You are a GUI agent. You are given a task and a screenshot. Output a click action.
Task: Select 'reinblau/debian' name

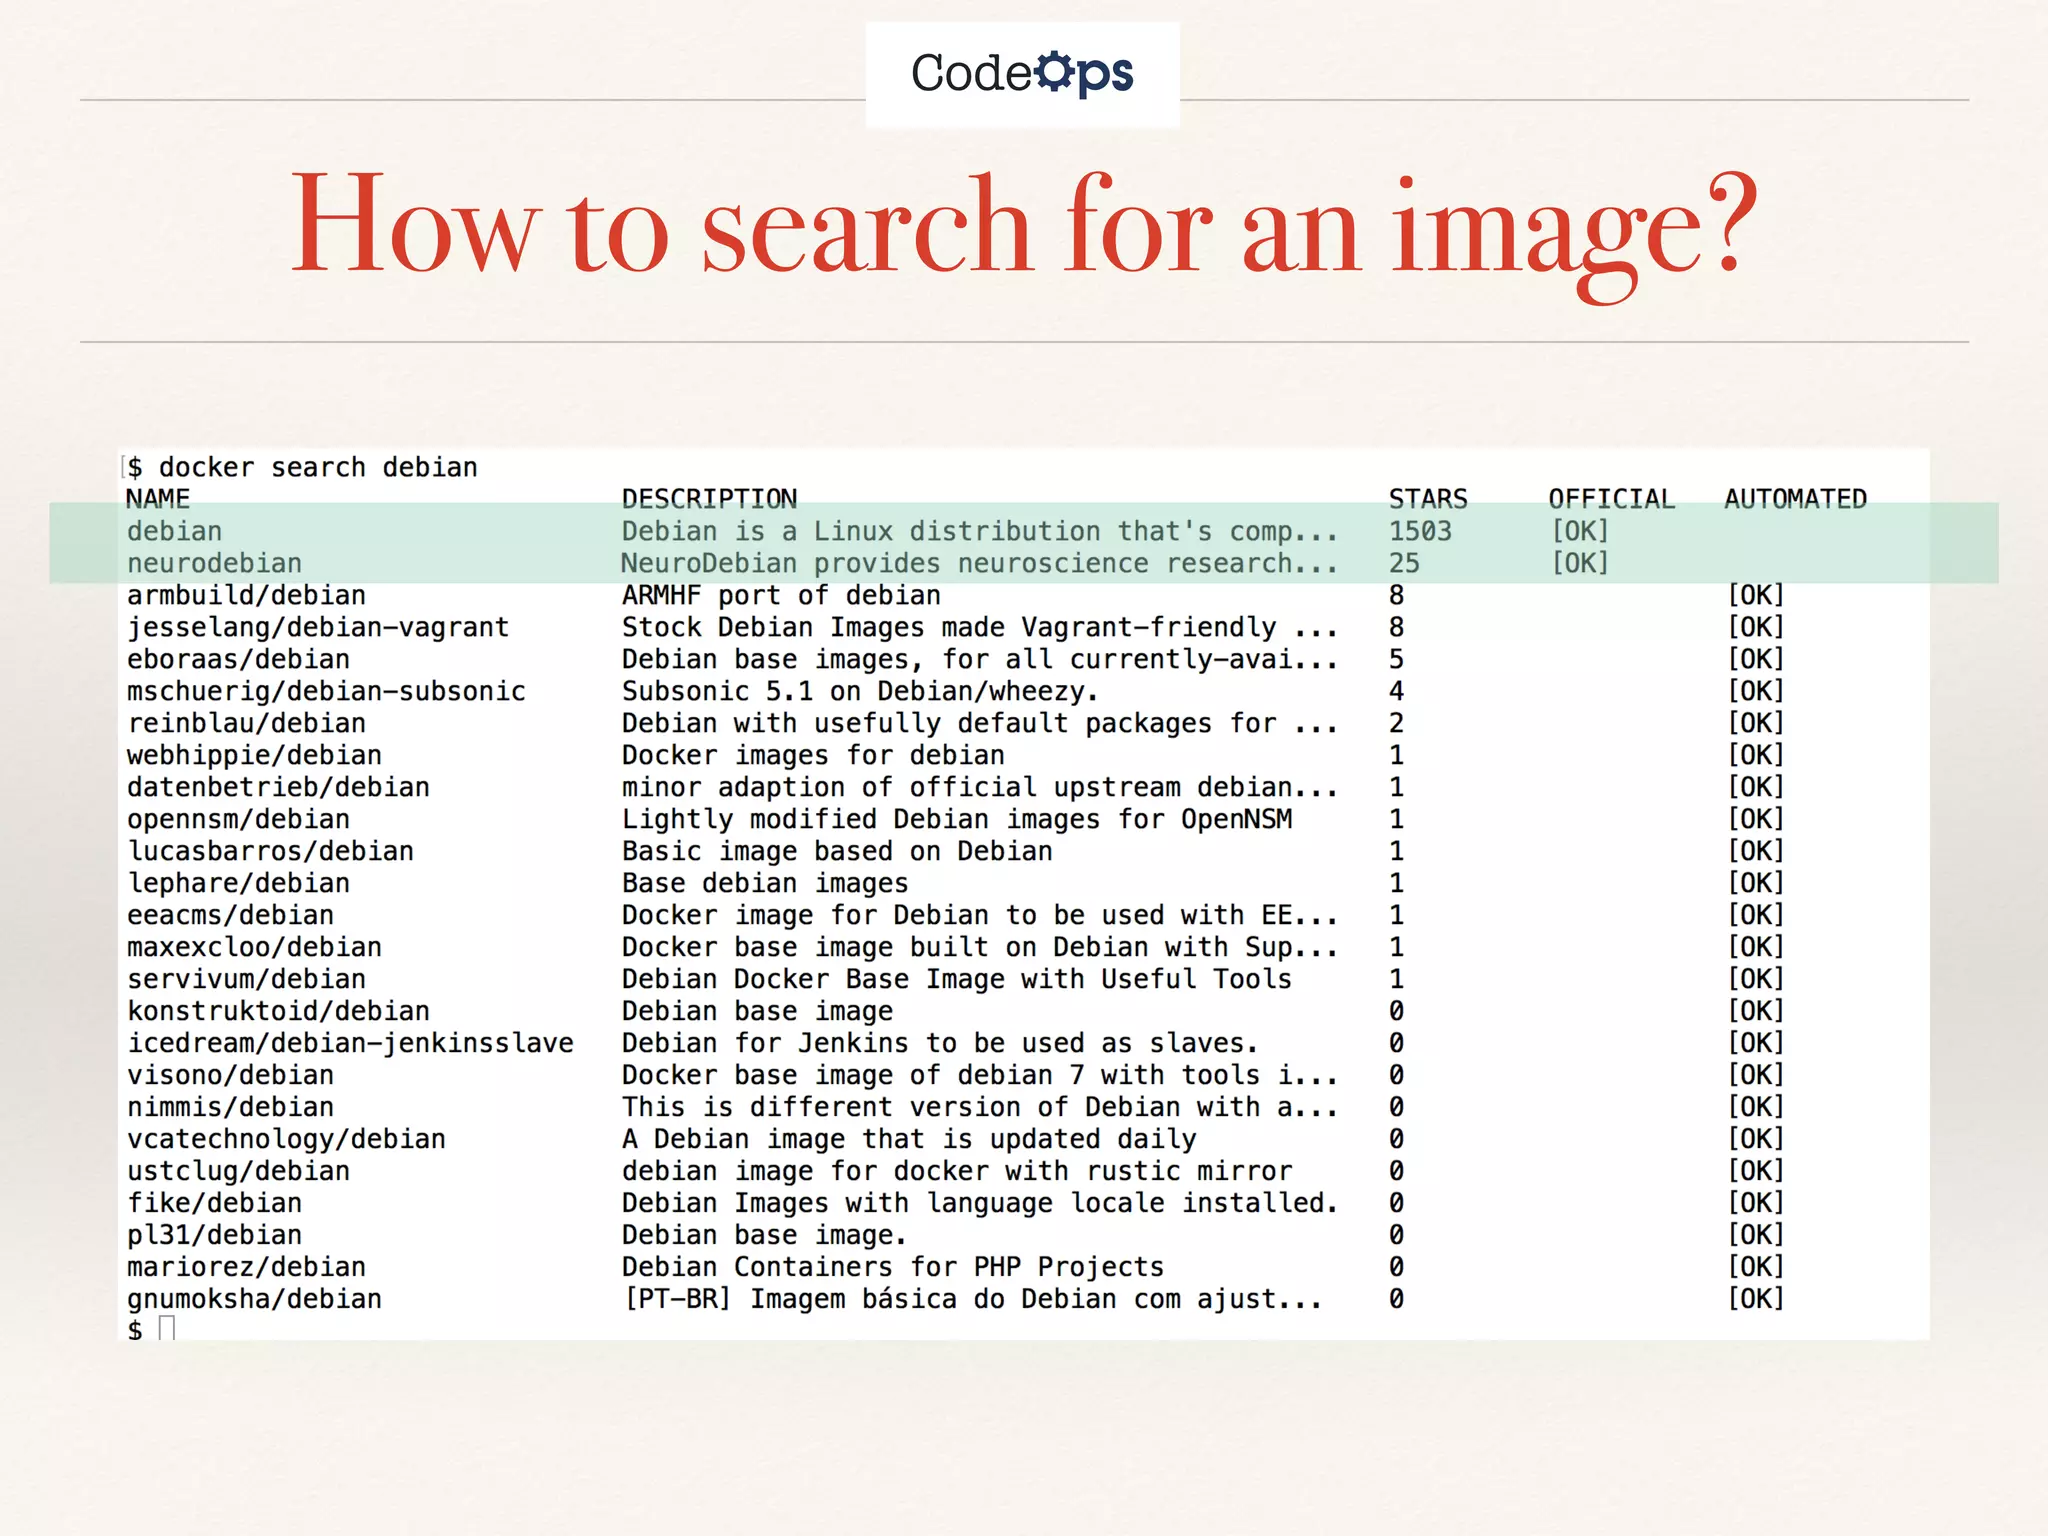[246, 723]
